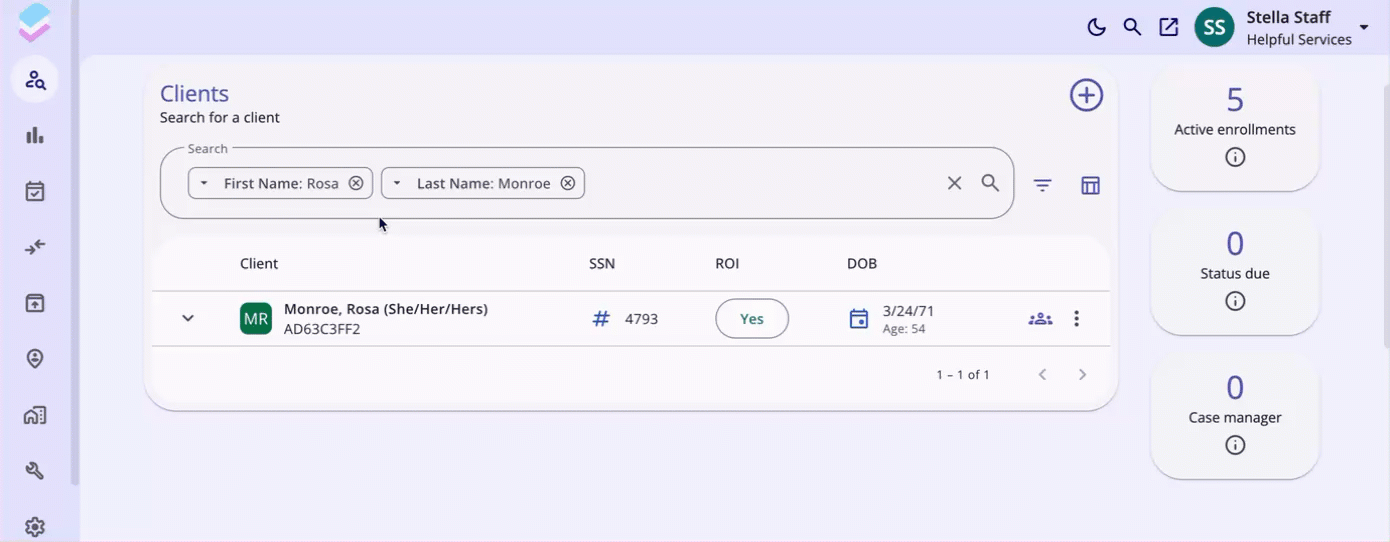Click the top bar search magnifier
The width and height of the screenshot is (1390, 542).
click(x=1132, y=27)
